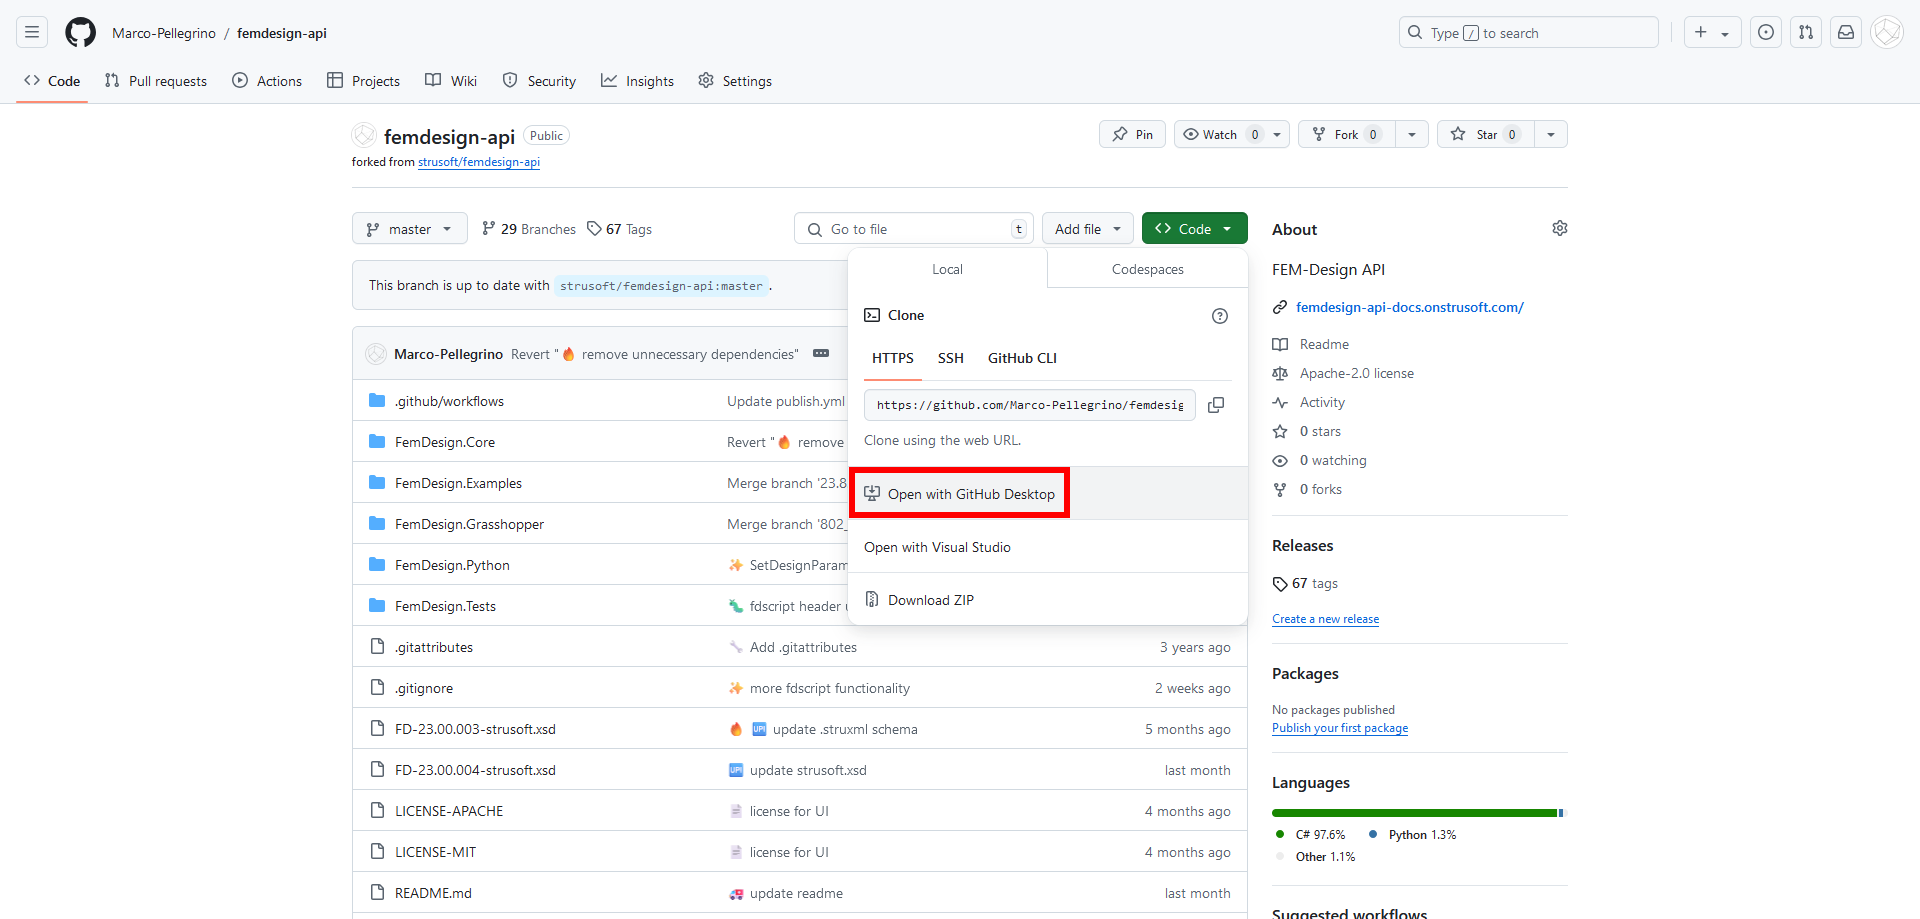1920x919 pixels.
Task: Click the clone help question mark icon
Action: coord(1219,316)
